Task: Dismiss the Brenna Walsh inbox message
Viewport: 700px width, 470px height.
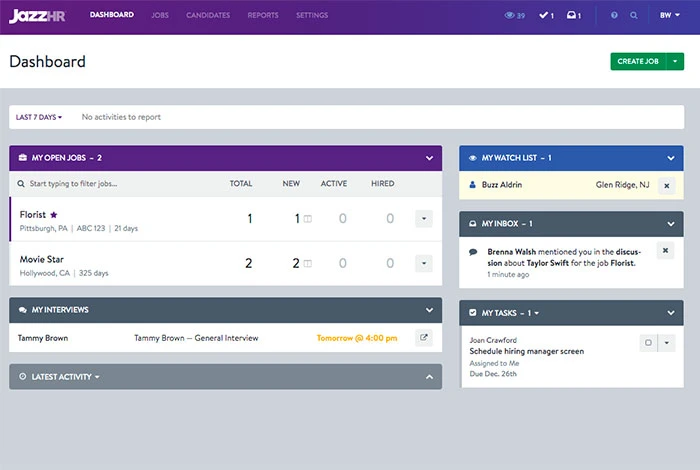Action: (666, 250)
